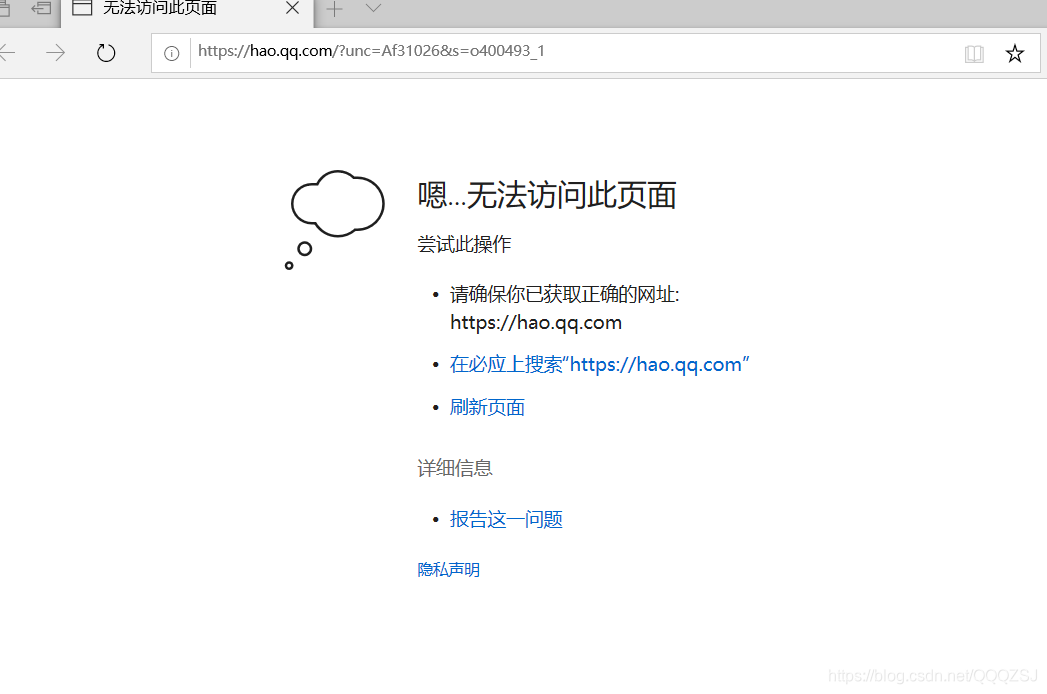Close the 无法访问此页面 tab
Viewport: 1047px width, 694px height.
292,8
